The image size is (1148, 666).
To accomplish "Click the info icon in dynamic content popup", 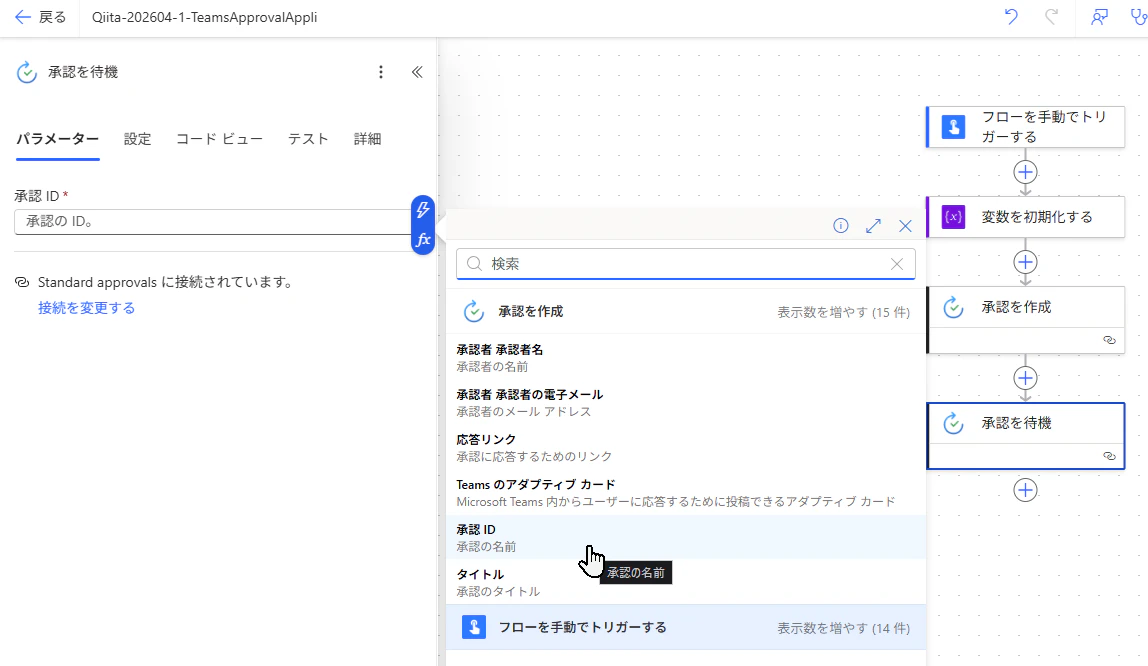I will click(x=840, y=225).
